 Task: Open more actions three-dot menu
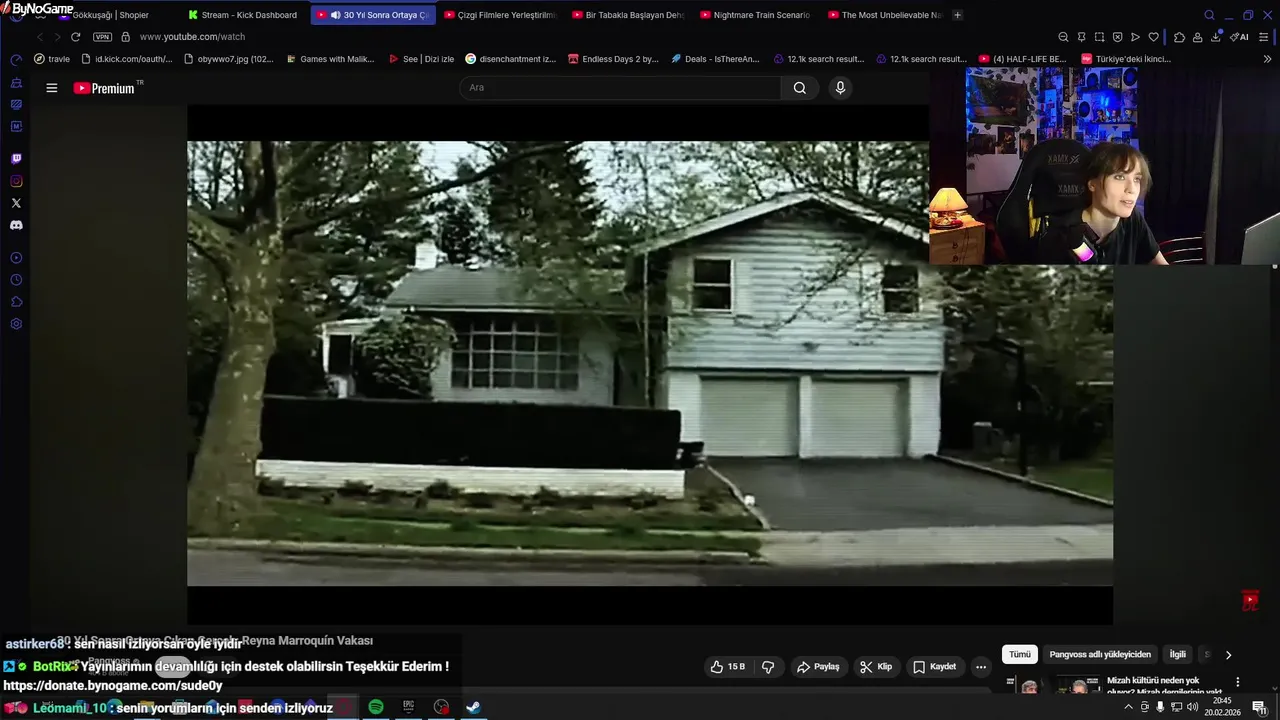[981, 667]
